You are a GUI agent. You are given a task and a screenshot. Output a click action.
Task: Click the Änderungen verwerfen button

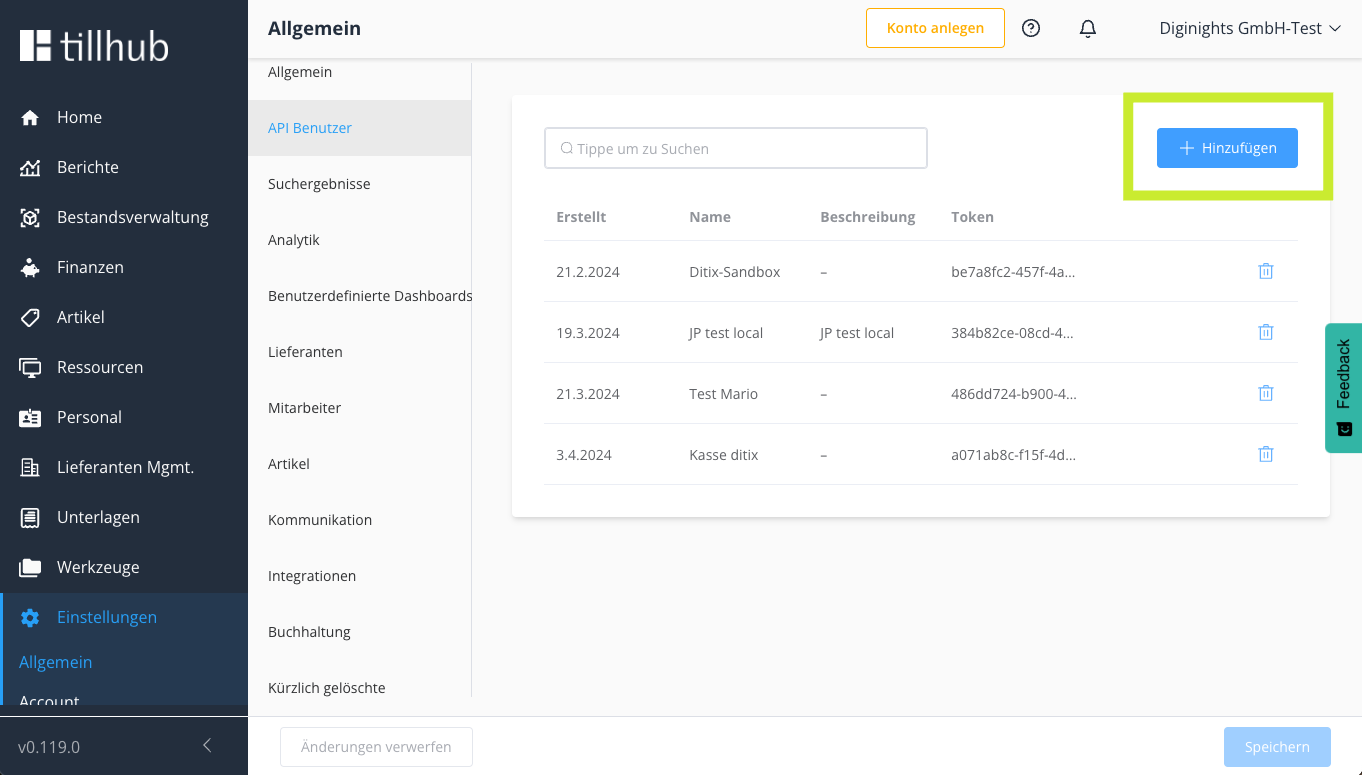click(x=376, y=747)
